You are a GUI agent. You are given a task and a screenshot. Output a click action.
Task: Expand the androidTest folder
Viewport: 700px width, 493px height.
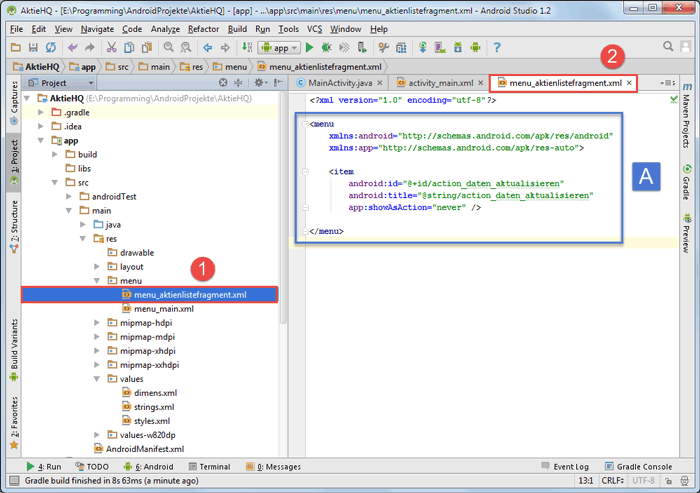(x=69, y=196)
